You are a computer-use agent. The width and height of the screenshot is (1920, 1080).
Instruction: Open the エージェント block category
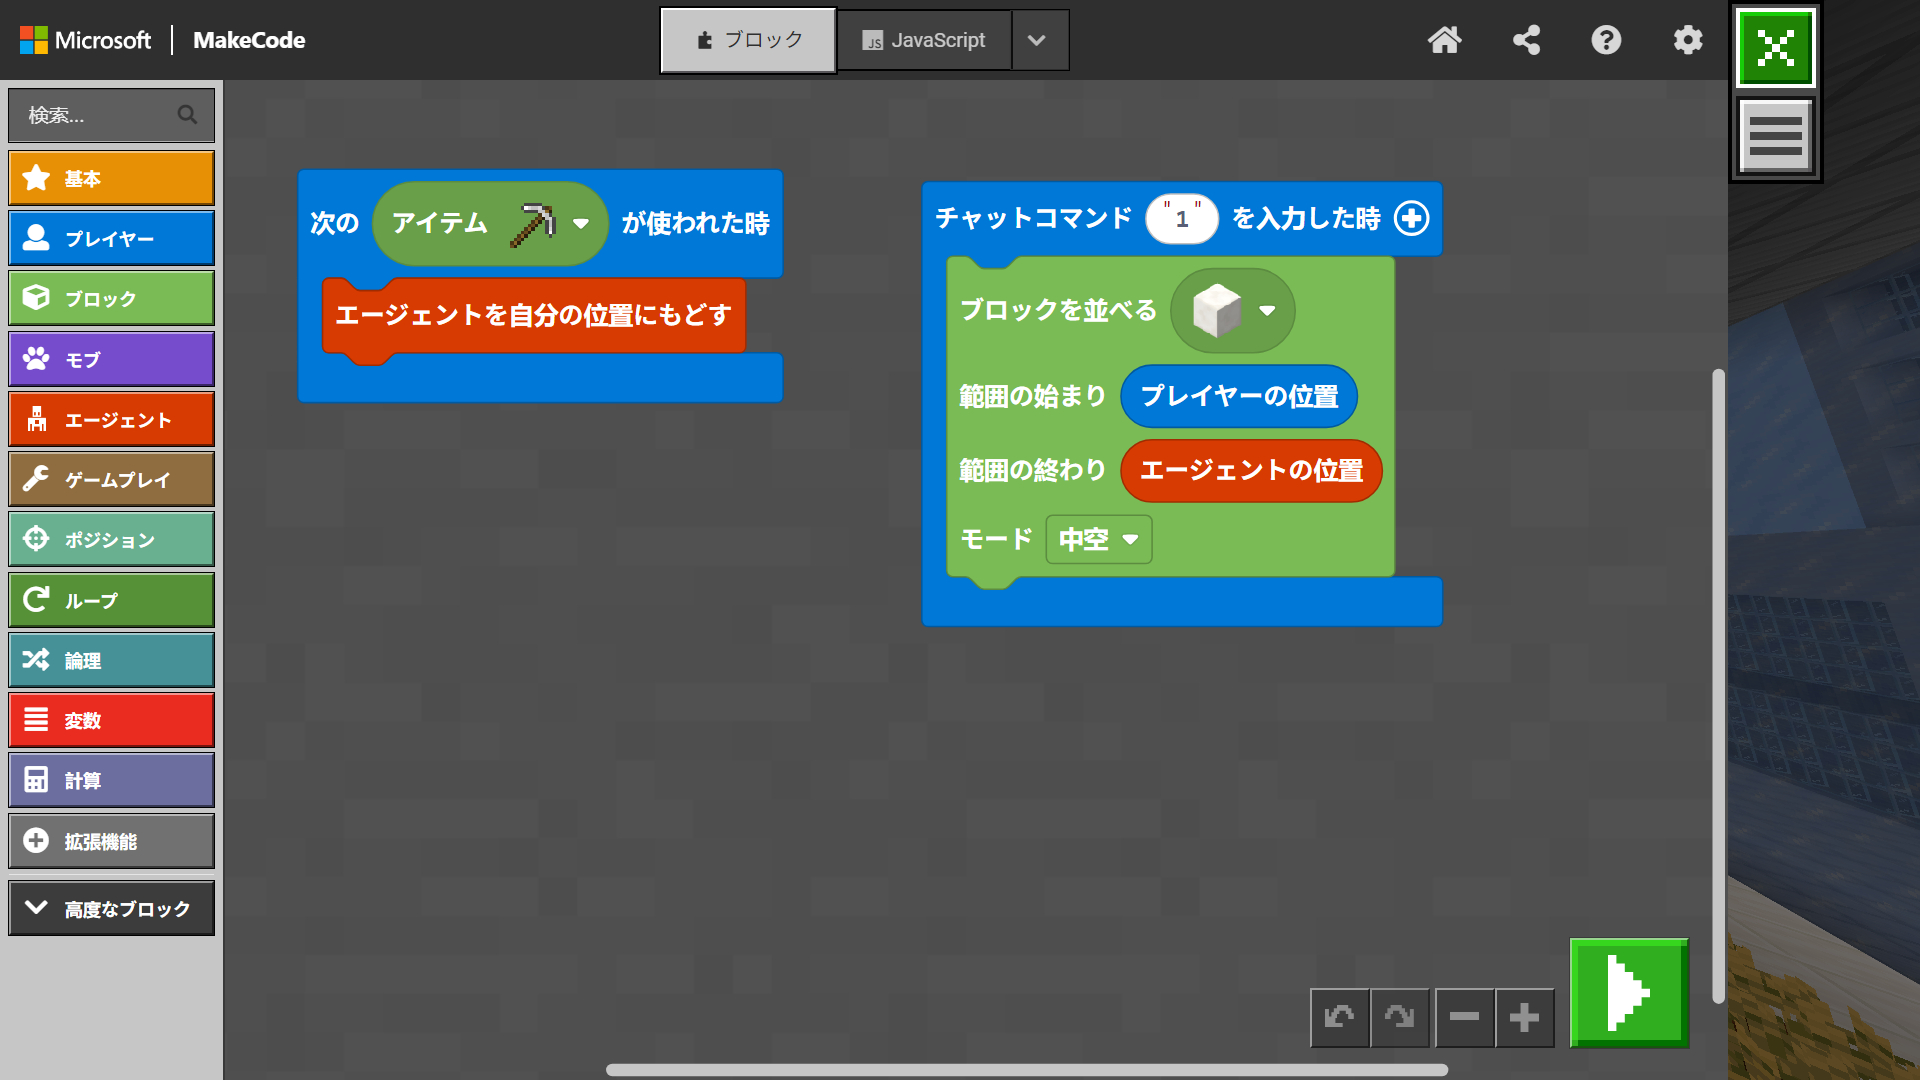point(111,419)
